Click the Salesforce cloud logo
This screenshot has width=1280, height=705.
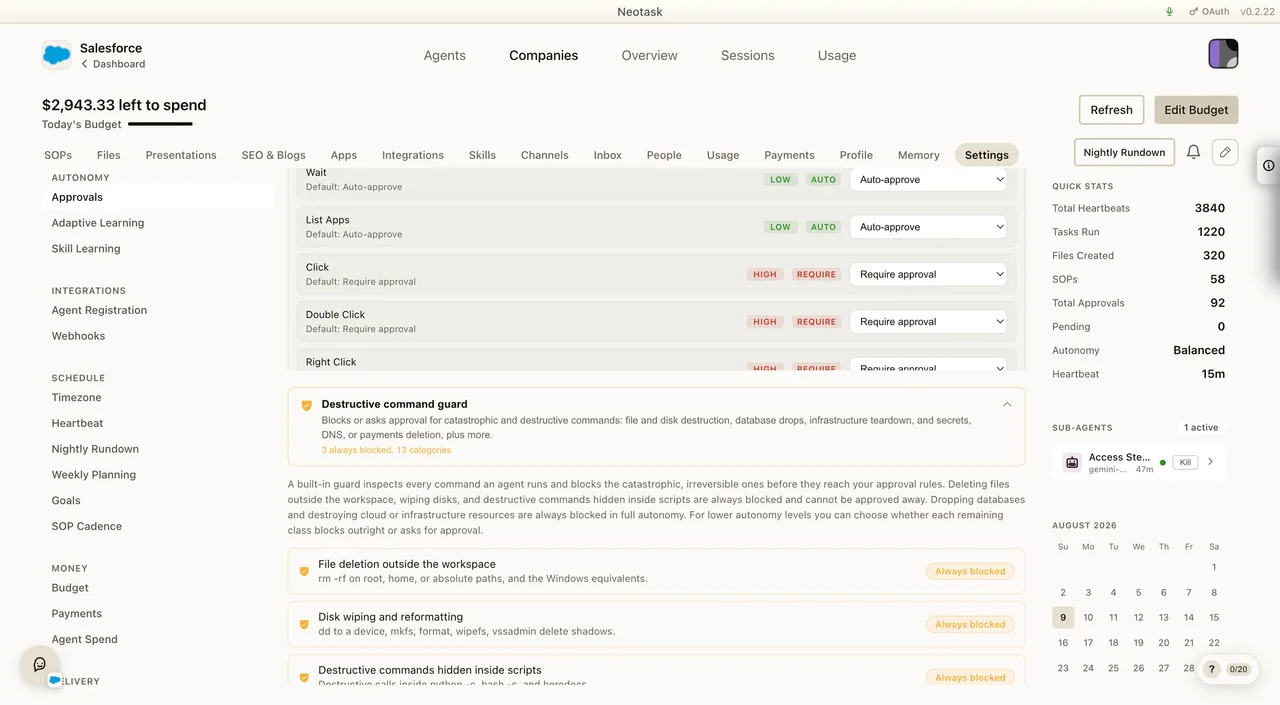[57, 55]
